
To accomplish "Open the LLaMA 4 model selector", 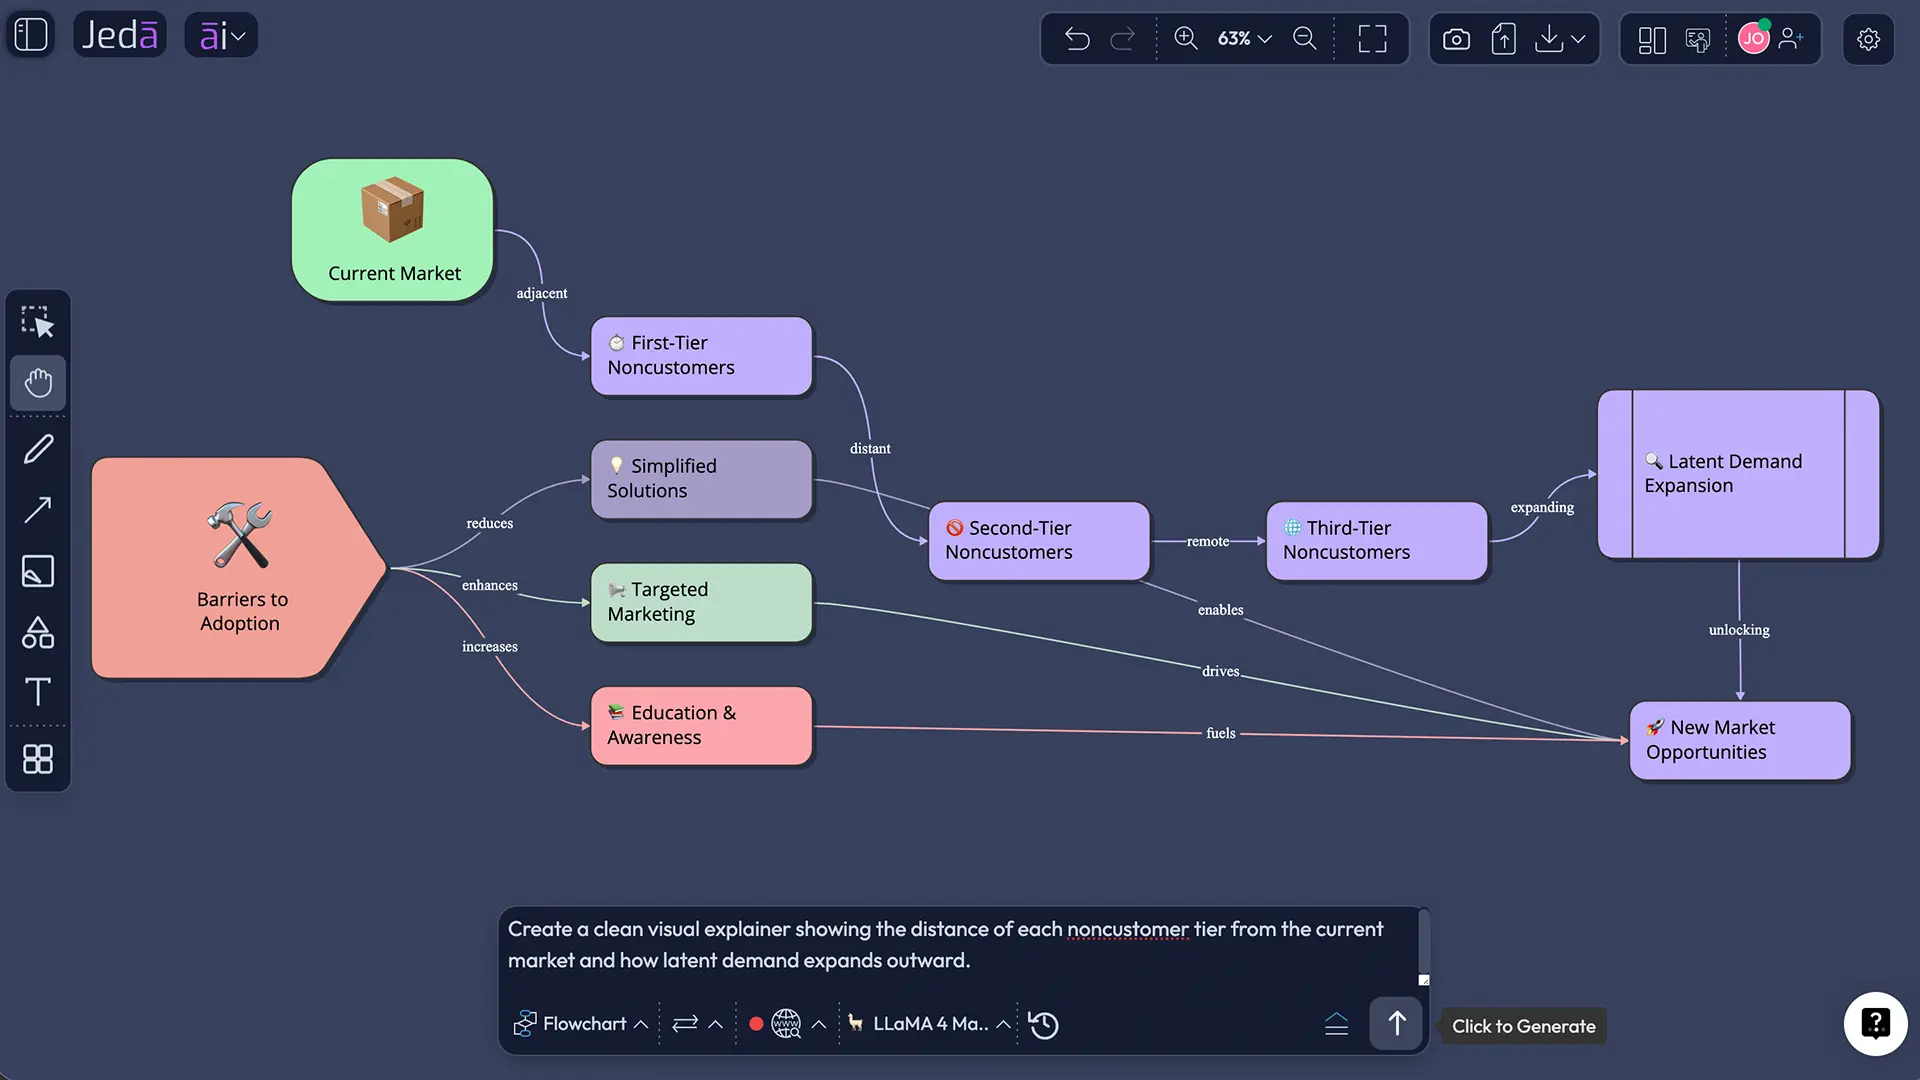I will pyautogui.click(x=929, y=1024).
